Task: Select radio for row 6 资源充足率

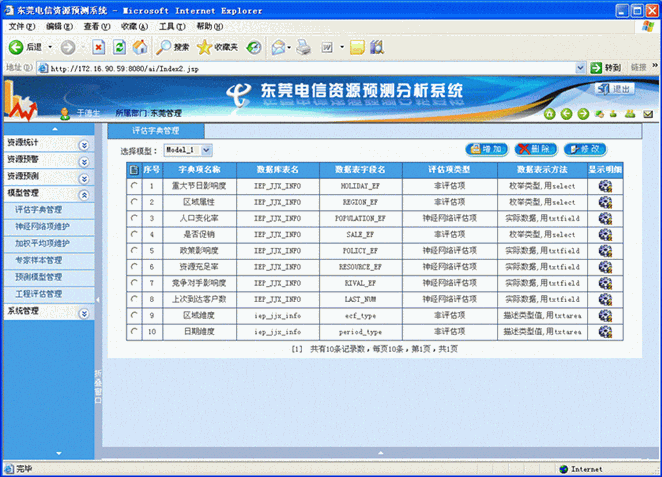Action: point(134,266)
